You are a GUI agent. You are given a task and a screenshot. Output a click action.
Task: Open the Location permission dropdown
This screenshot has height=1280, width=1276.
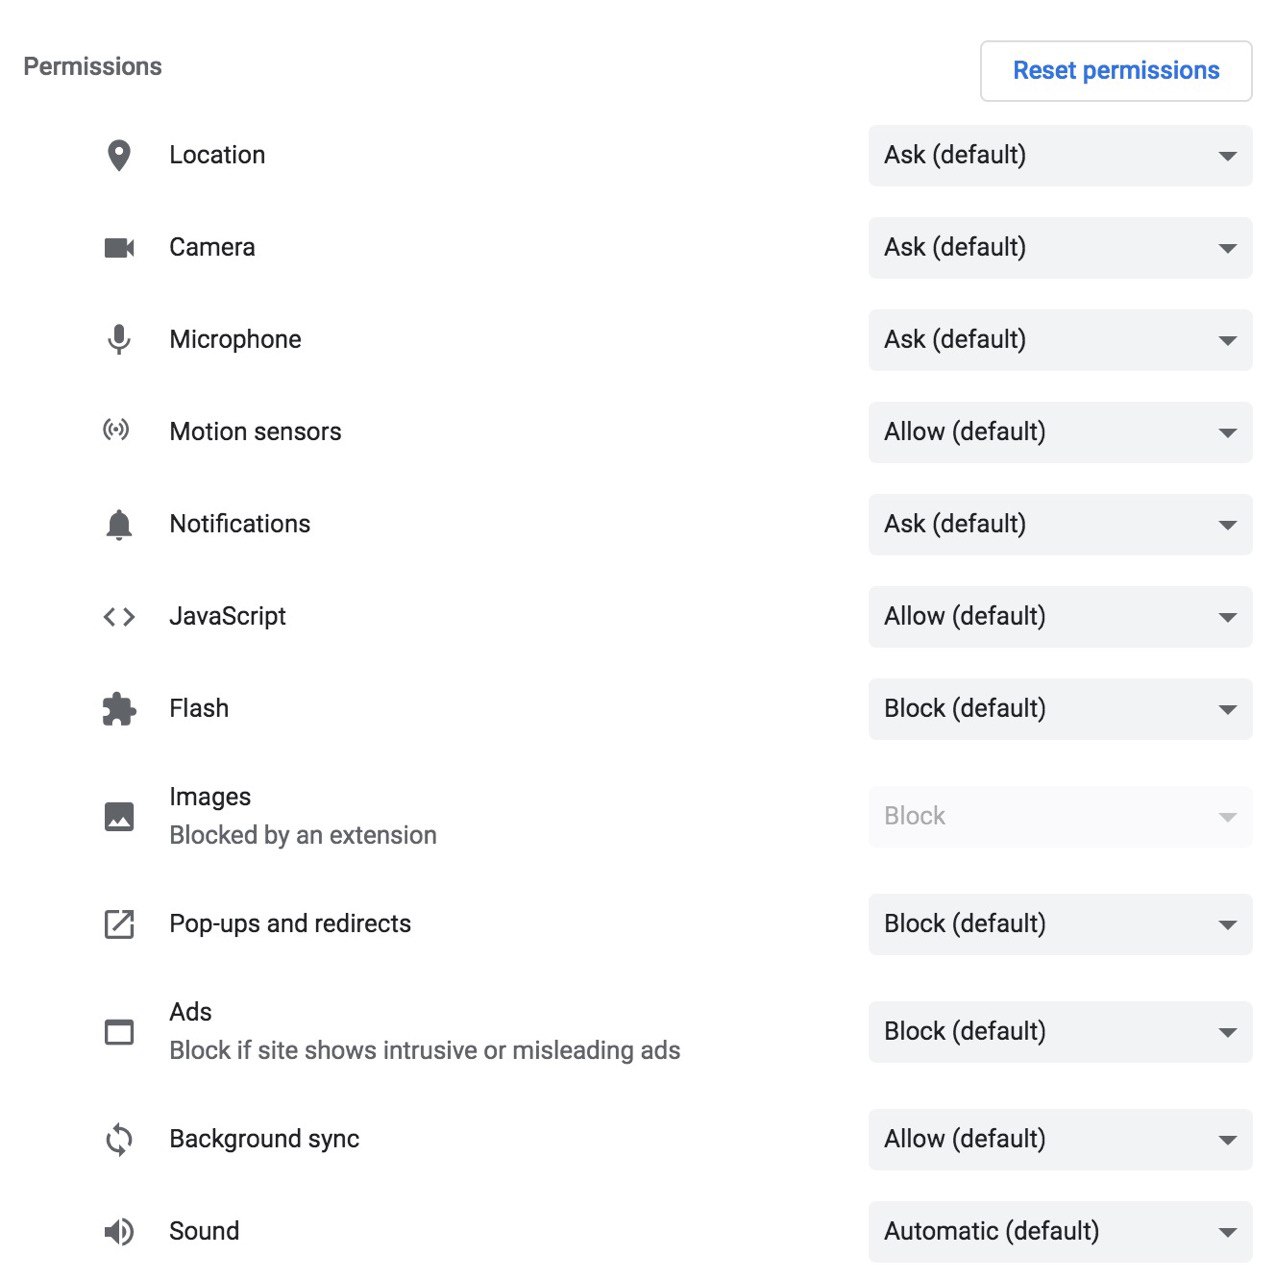[x=1060, y=155]
